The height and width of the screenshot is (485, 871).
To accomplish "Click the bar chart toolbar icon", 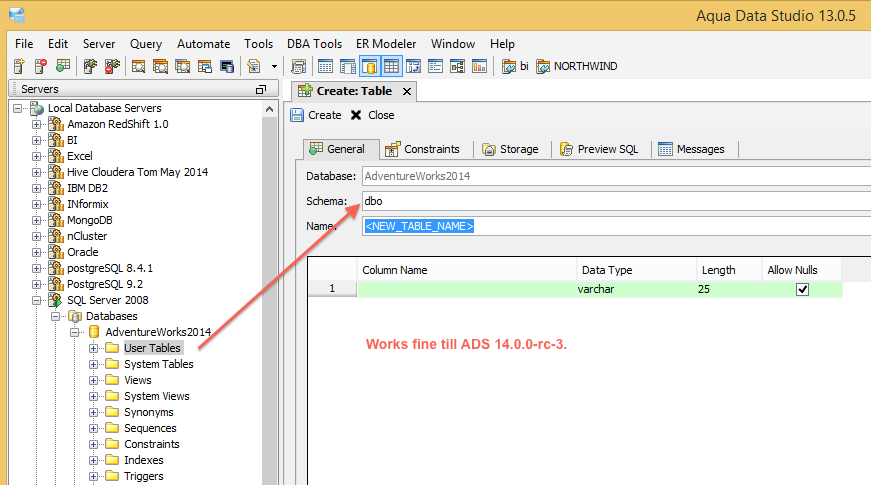I will point(479,67).
